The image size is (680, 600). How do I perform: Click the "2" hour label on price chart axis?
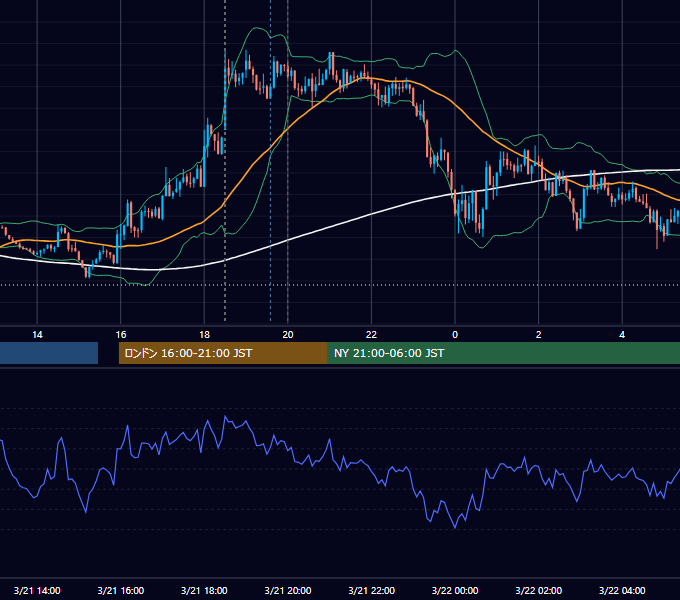pos(539,335)
